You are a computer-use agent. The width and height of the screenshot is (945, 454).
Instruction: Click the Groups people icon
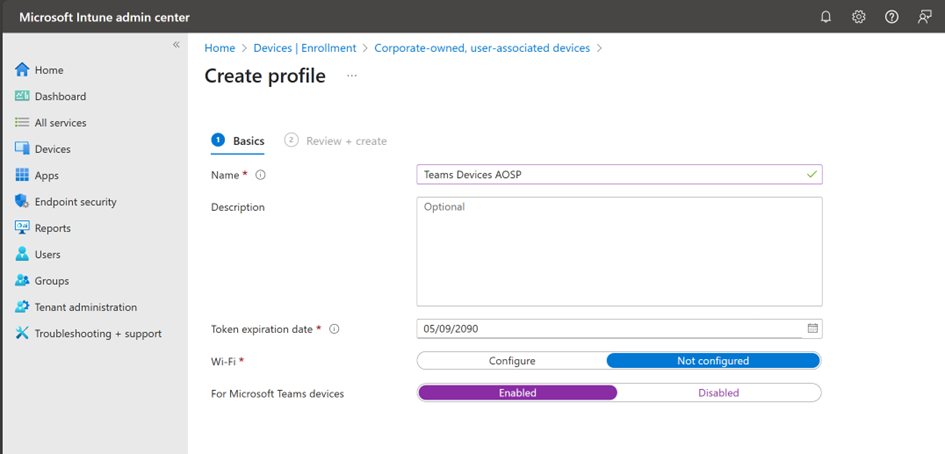22,280
